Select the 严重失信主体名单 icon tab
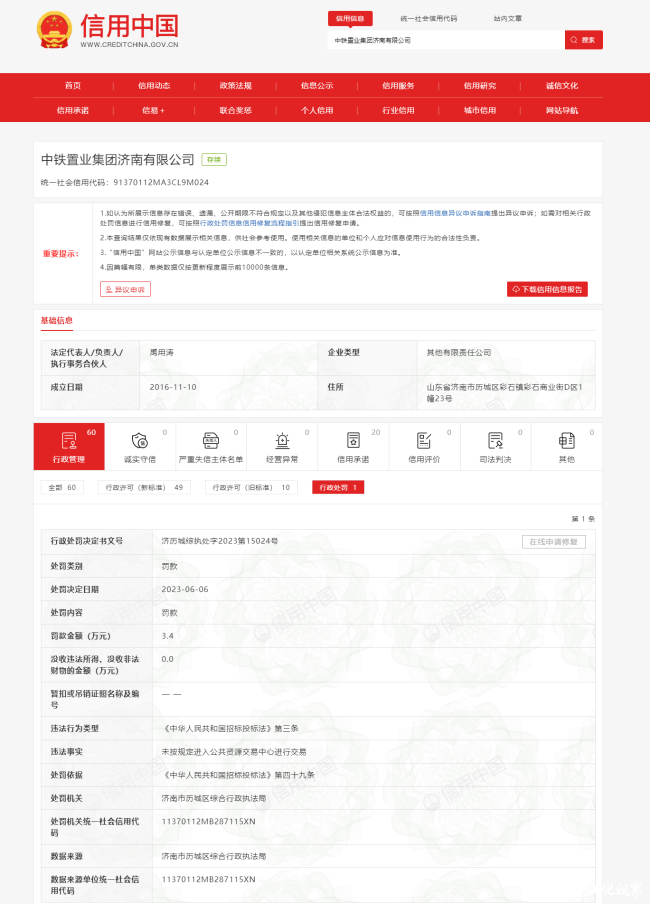The image size is (650, 904). [211, 447]
